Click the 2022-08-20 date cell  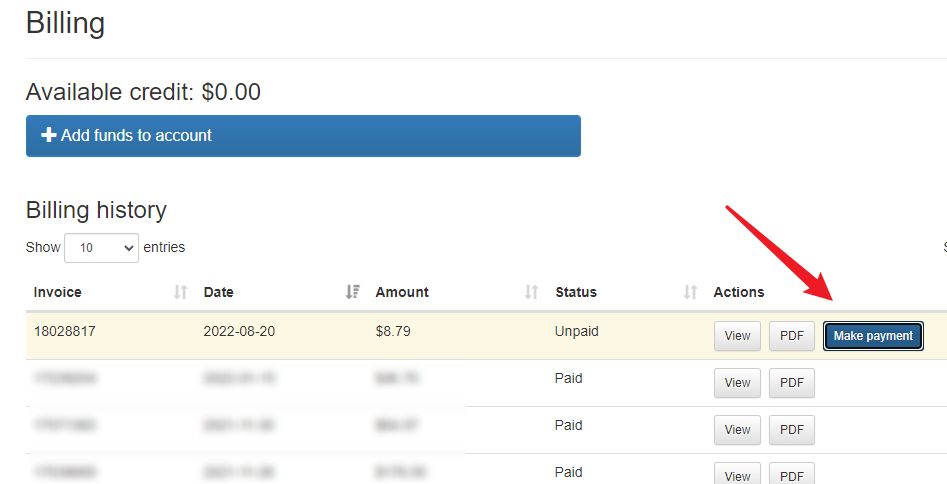click(x=240, y=331)
